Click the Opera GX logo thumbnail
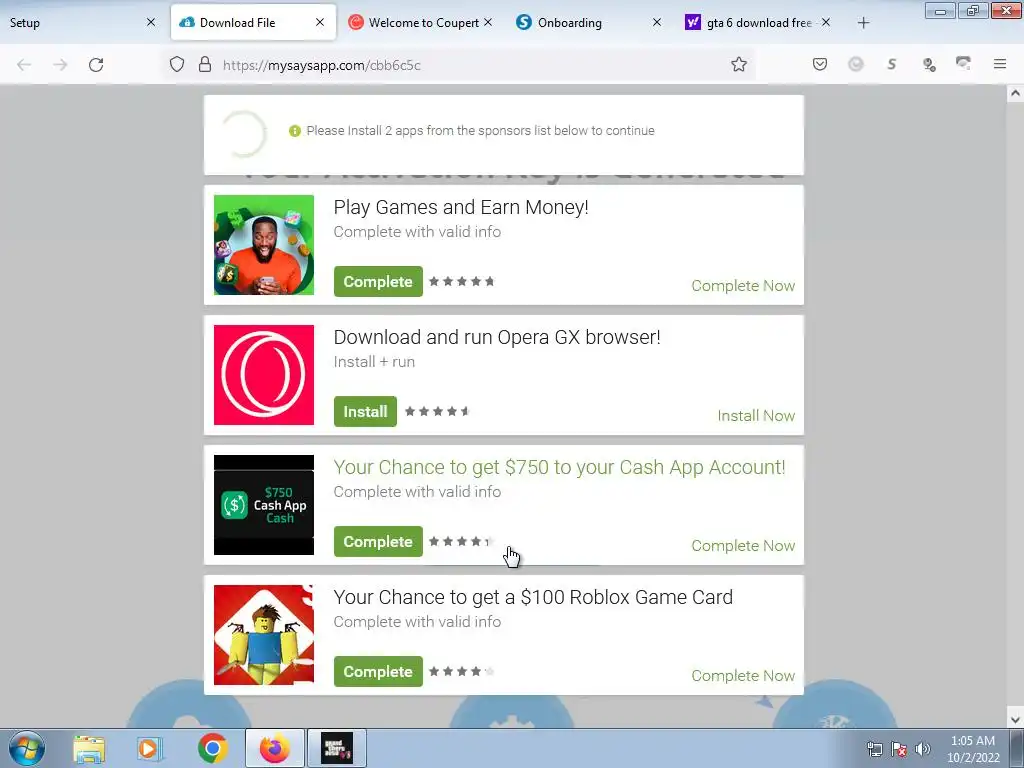The image size is (1024, 768). coord(264,375)
